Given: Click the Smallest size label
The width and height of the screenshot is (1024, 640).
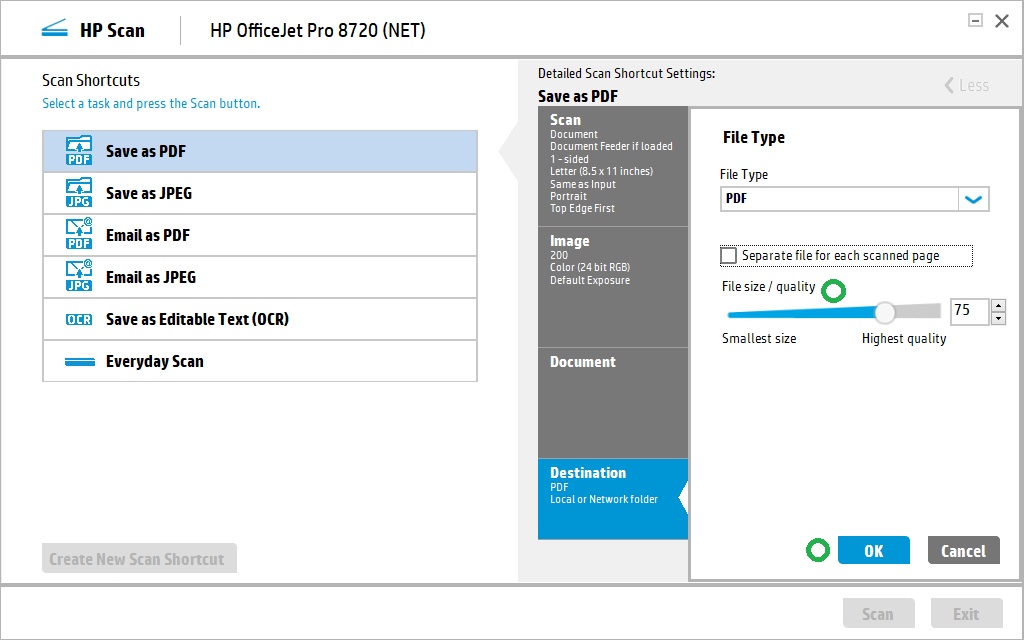Looking at the screenshot, I should pos(759,338).
